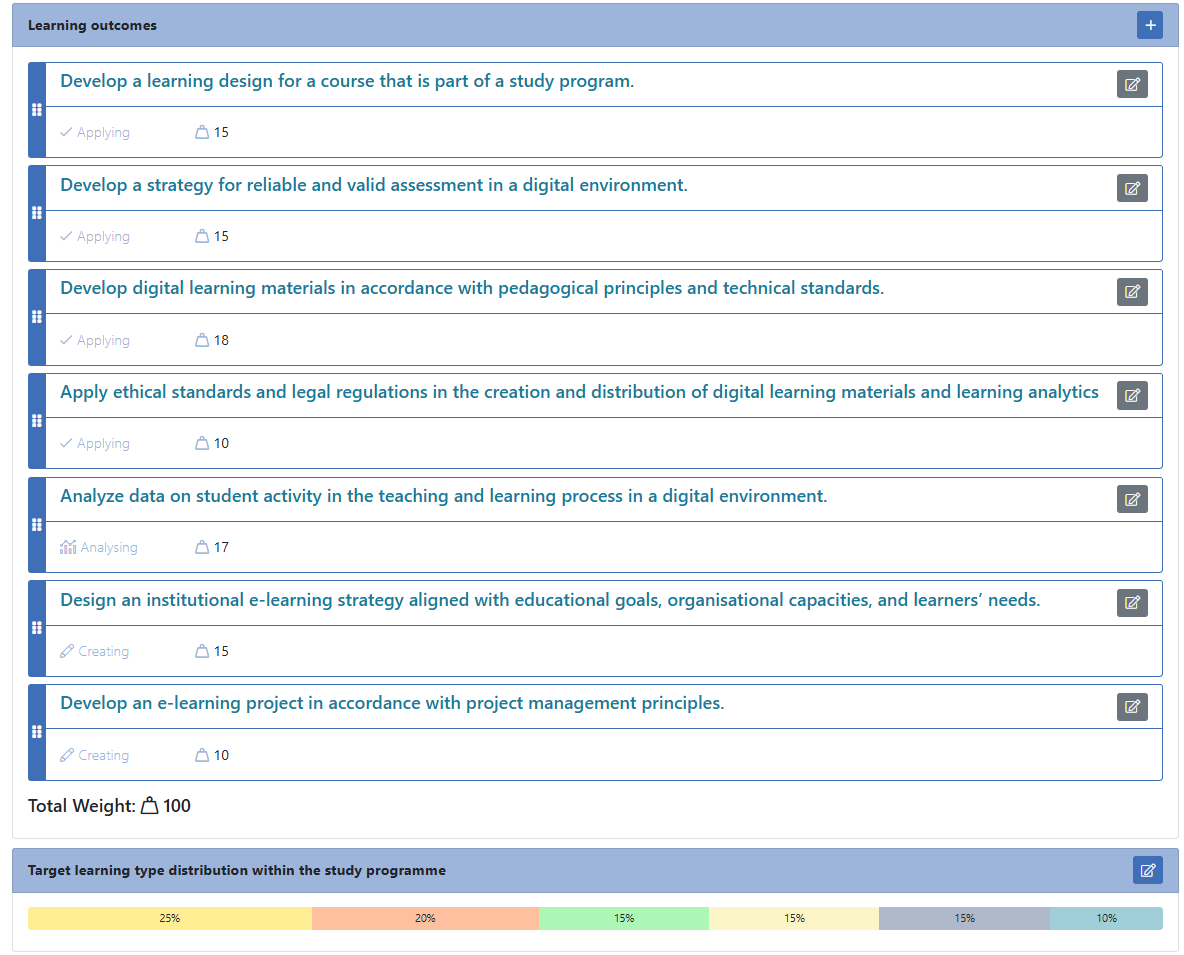Image resolution: width=1184 pixels, height=955 pixels.
Task: Grab drag handle of 'ethical standards' outcome
Action: (36, 421)
